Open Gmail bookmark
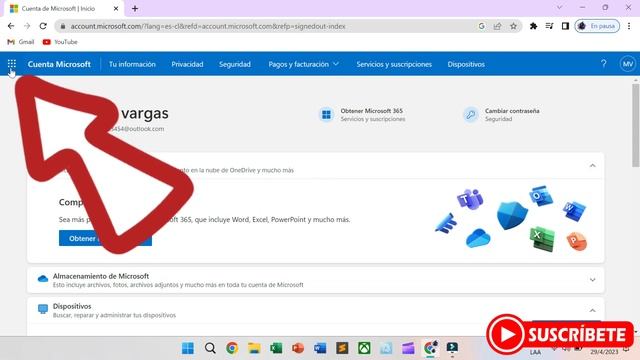 pos(21,42)
